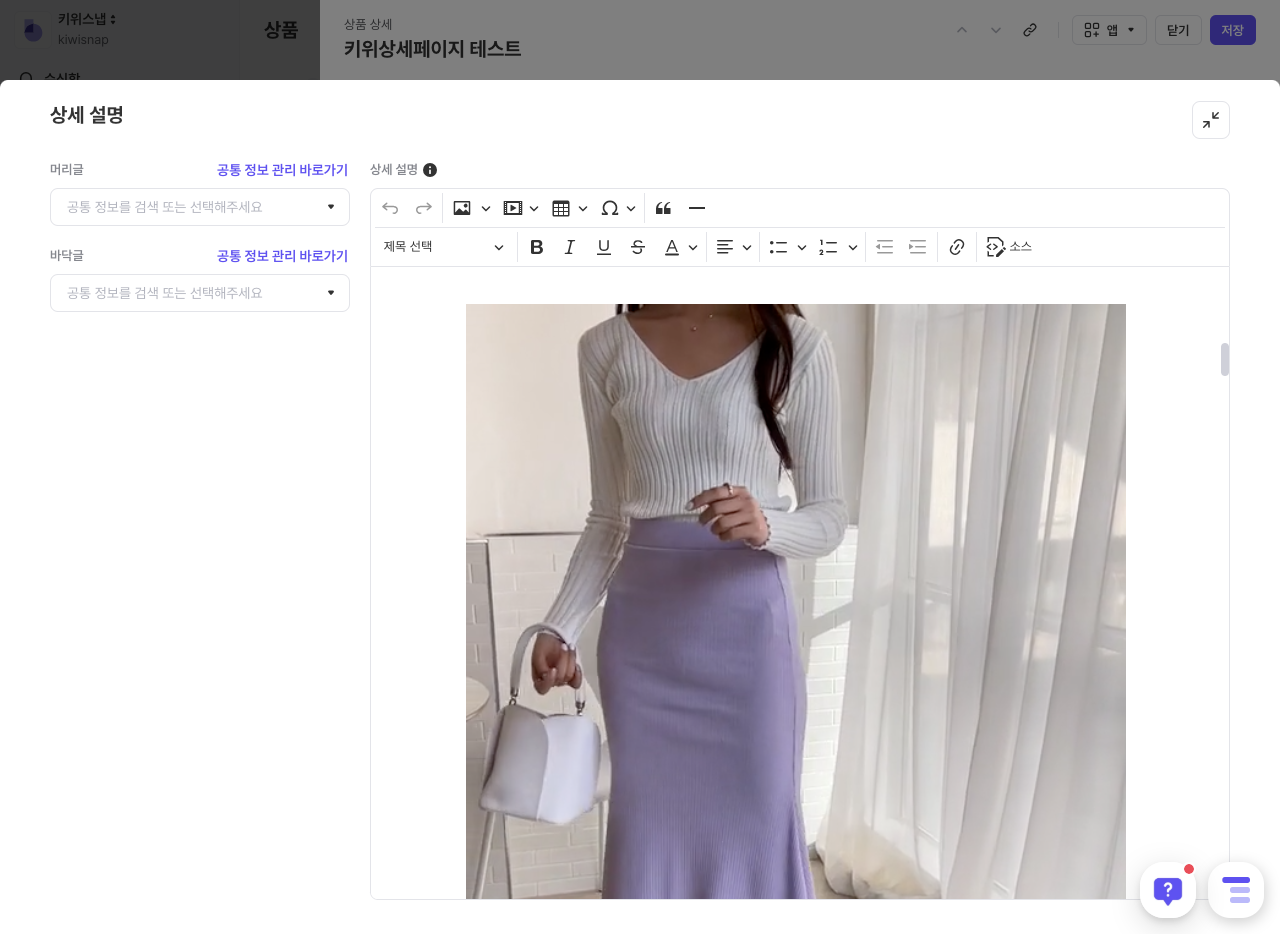
Task: Increase the indent level
Action: click(918, 247)
